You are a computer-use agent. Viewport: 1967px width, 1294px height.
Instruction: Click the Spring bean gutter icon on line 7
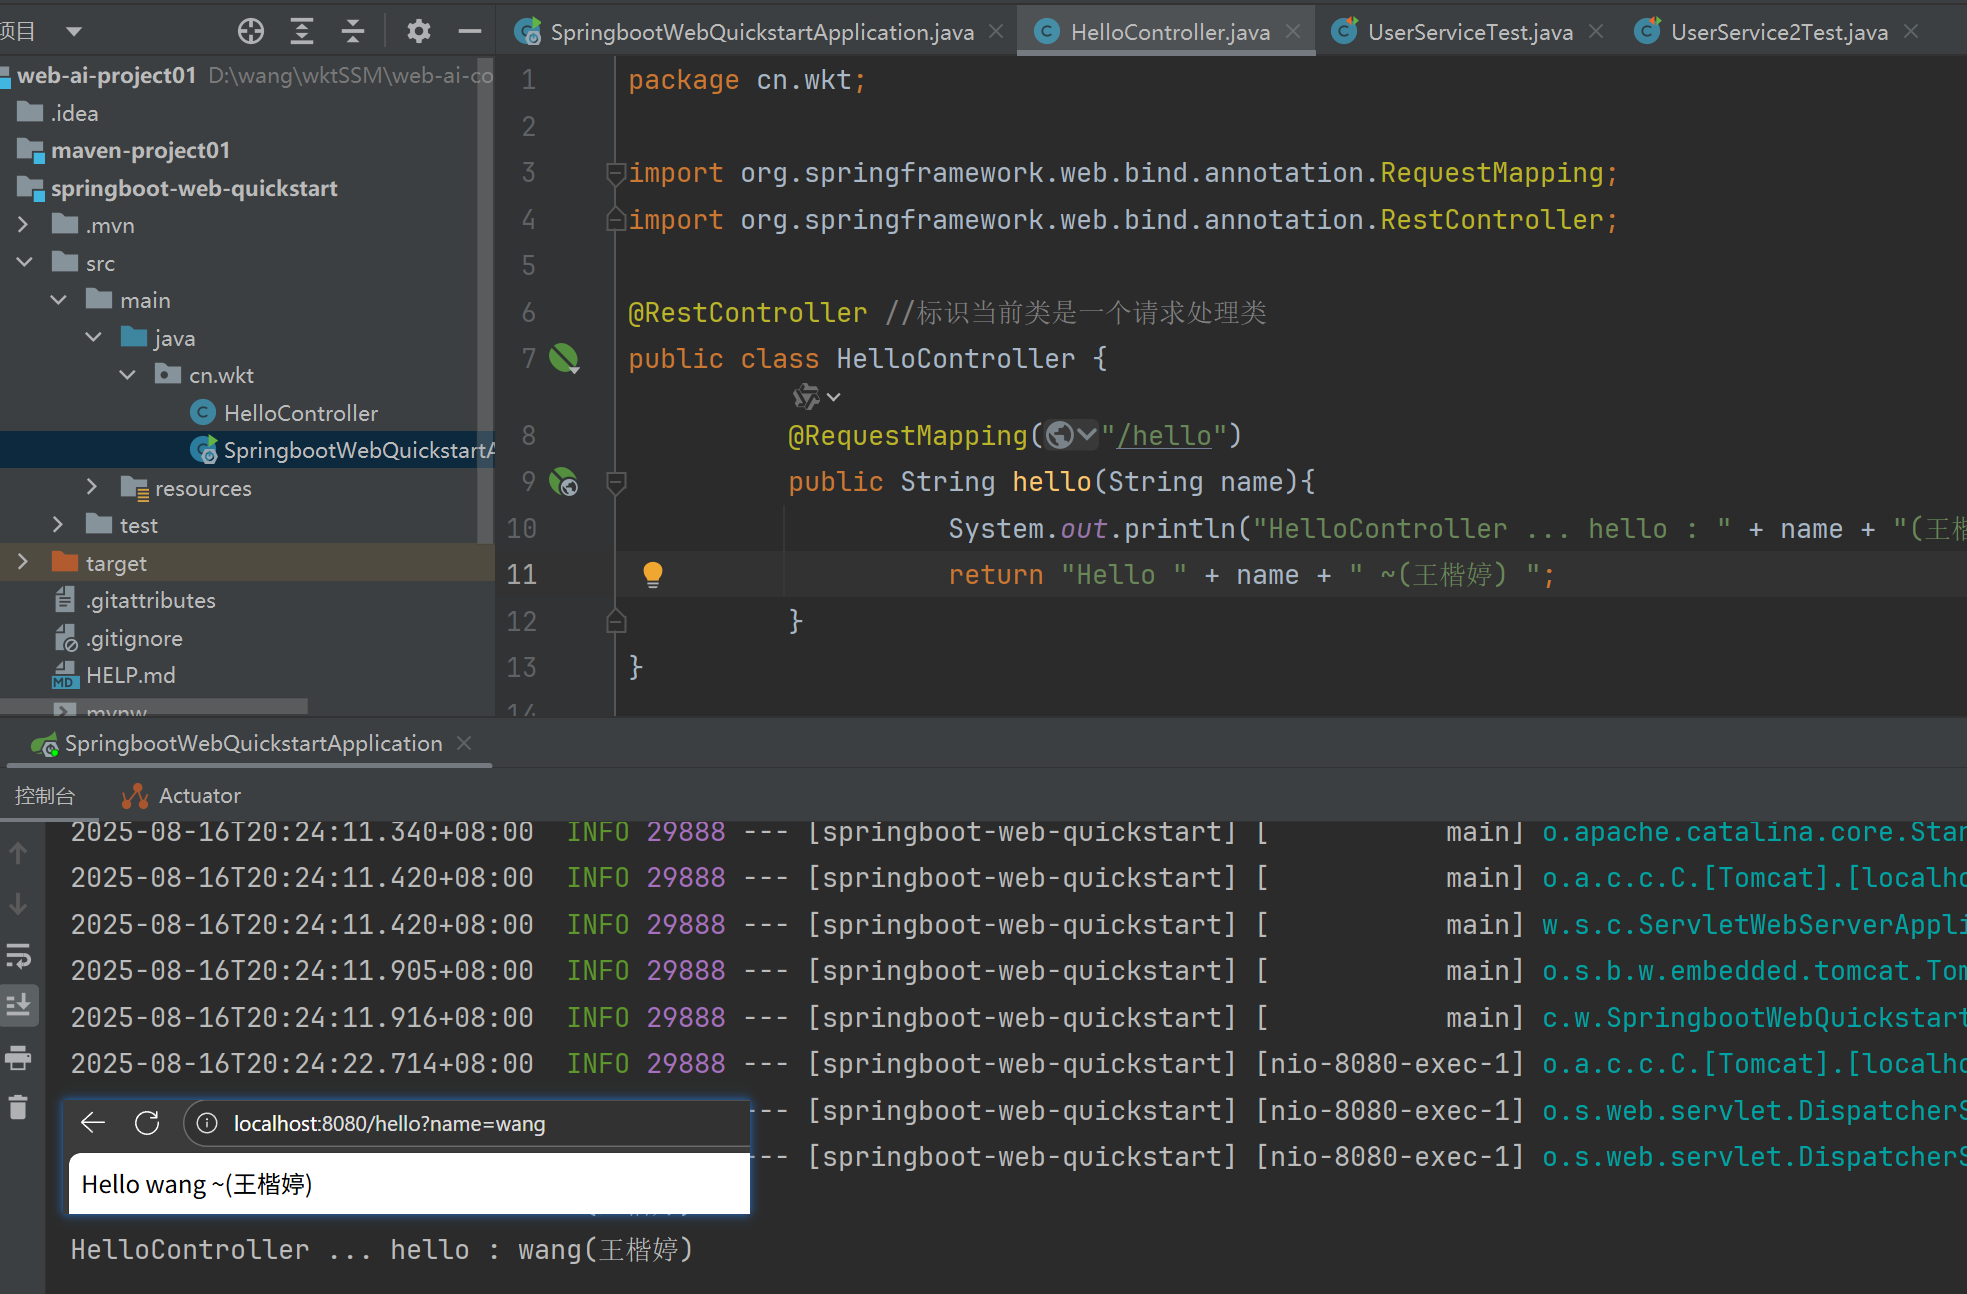tap(564, 358)
